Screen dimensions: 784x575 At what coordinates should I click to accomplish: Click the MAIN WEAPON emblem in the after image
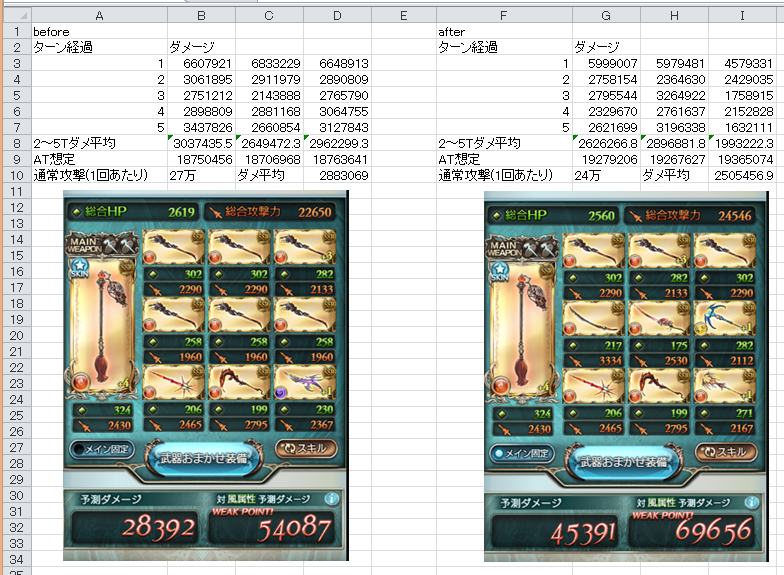pyautogui.click(x=522, y=248)
